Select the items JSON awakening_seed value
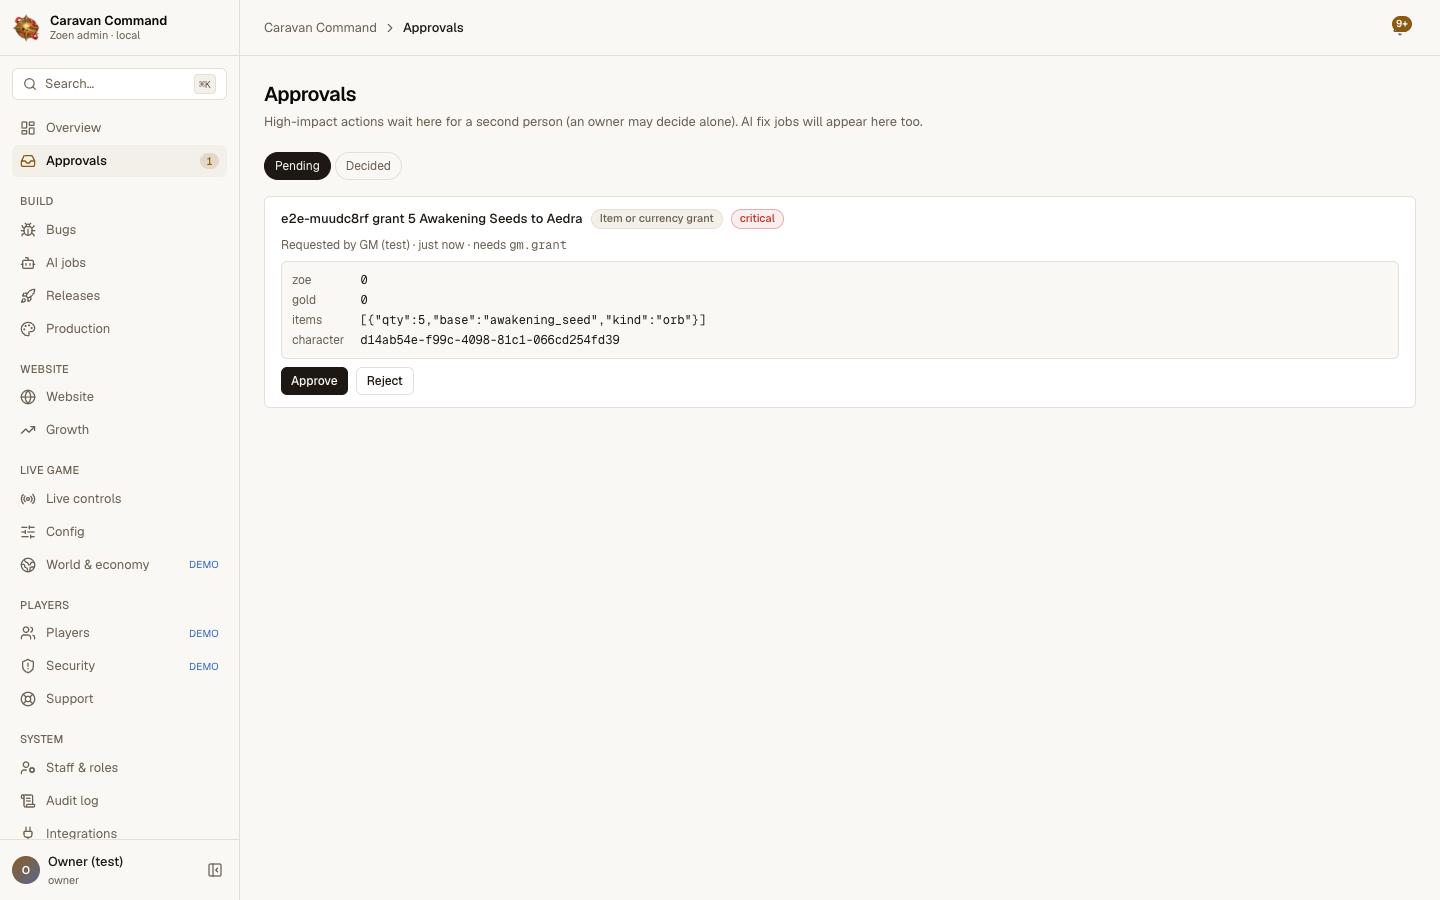 tap(533, 320)
